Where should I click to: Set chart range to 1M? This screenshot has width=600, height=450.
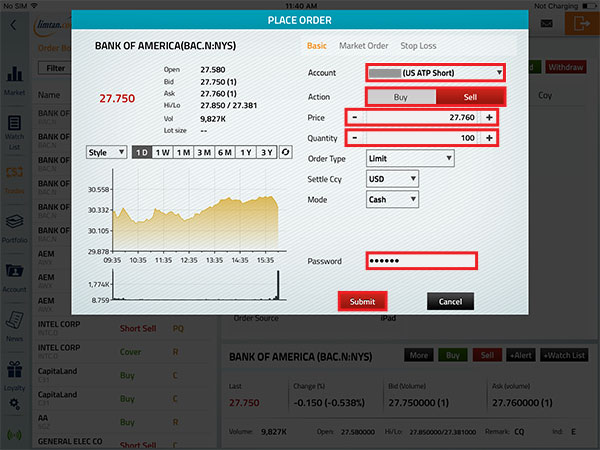point(183,152)
